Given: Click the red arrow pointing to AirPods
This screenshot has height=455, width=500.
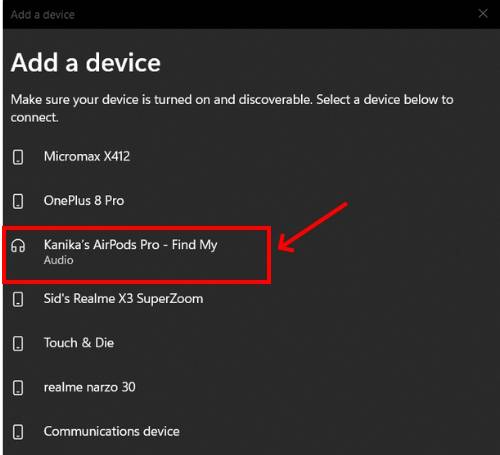Looking at the screenshot, I should [313, 227].
